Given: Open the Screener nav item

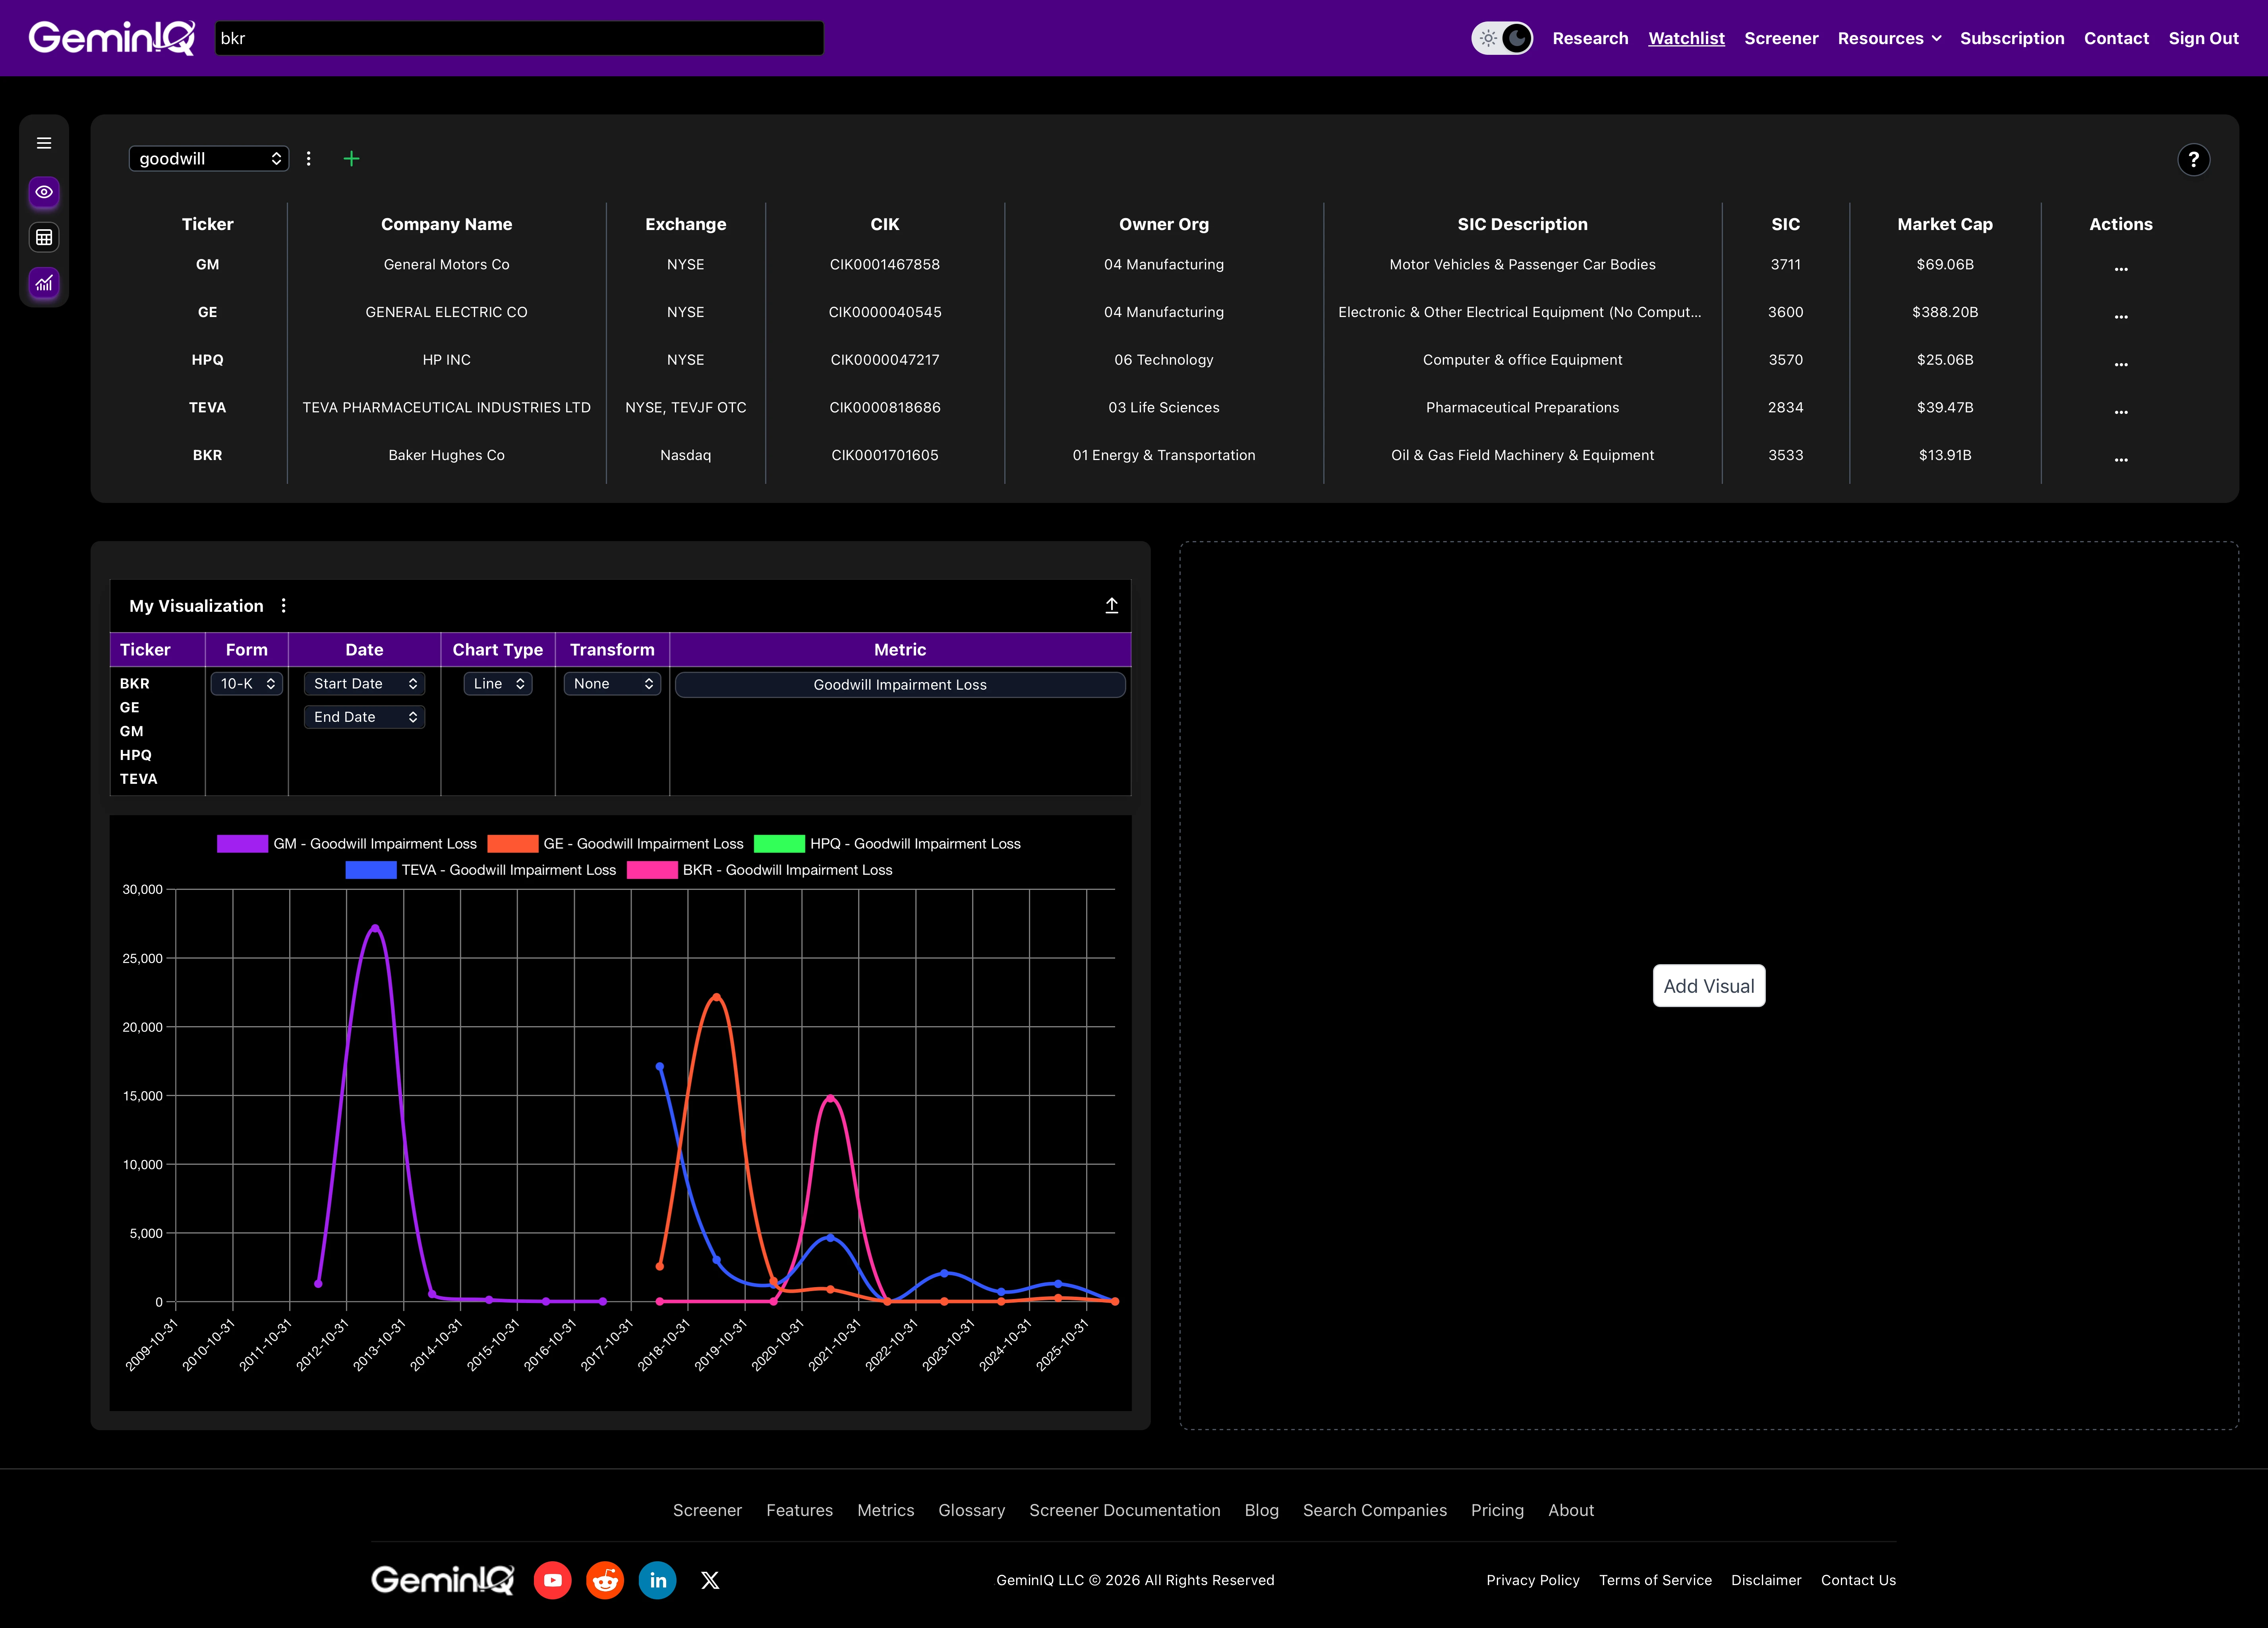Looking at the screenshot, I should [1780, 38].
